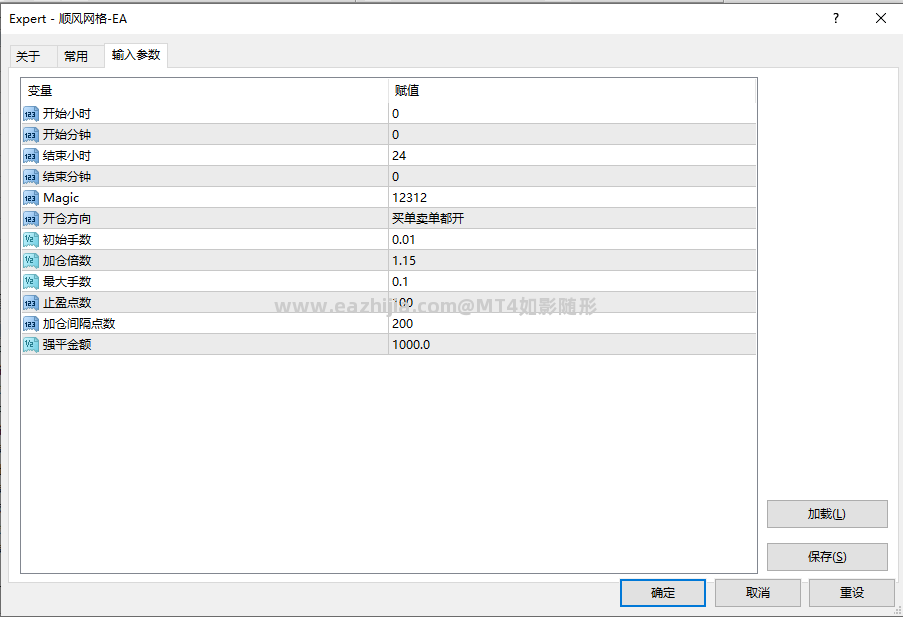Image resolution: width=903 pixels, height=617 pixels.
Task: Select the 开仓方向 variable name
Action: [x=67, y=219]
